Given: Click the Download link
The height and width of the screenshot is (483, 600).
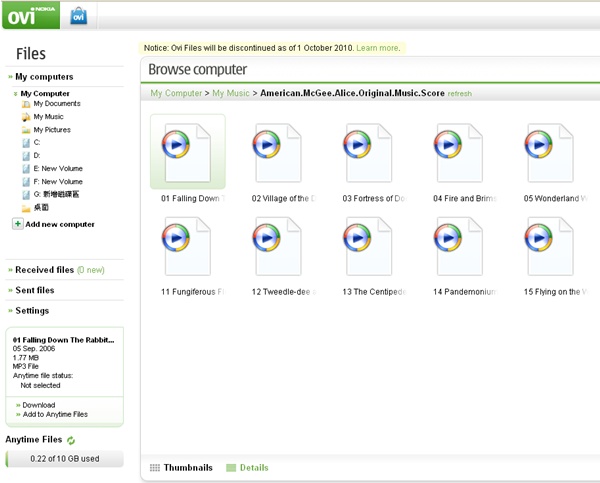Looking at the screenshot, I should [39, 405].
